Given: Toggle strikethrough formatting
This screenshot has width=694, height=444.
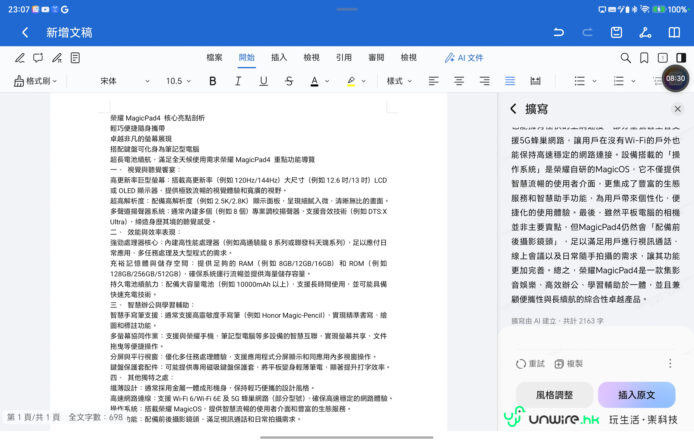Looking at the screenshot, I should (289, 81).
